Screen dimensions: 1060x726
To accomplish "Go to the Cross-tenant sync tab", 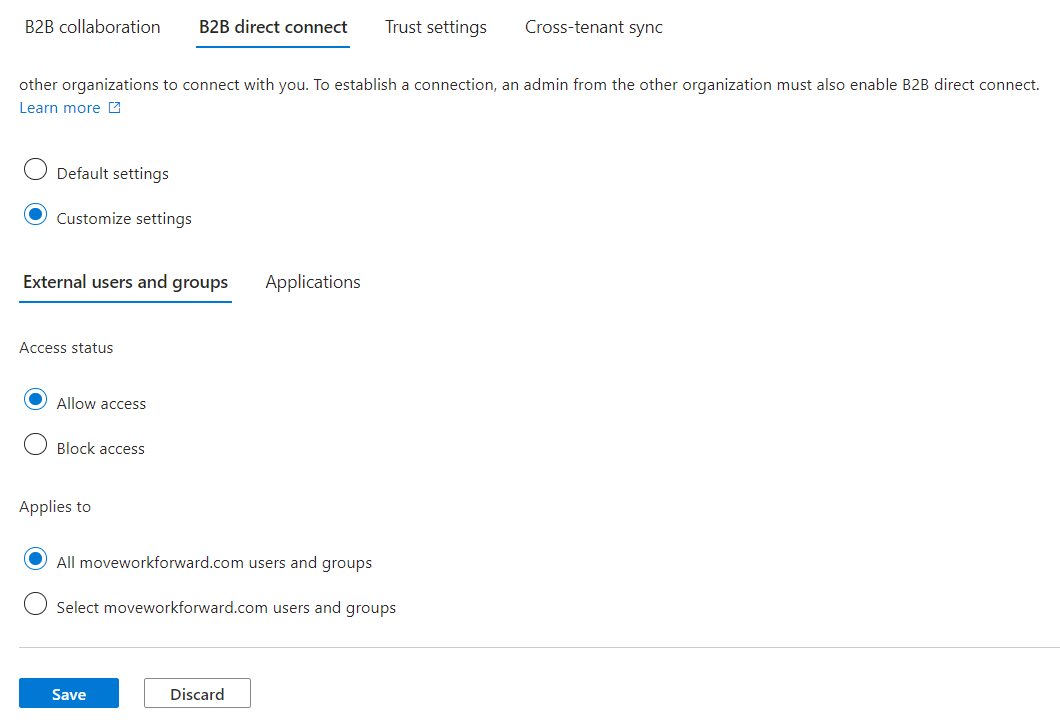I will point(593,27).
